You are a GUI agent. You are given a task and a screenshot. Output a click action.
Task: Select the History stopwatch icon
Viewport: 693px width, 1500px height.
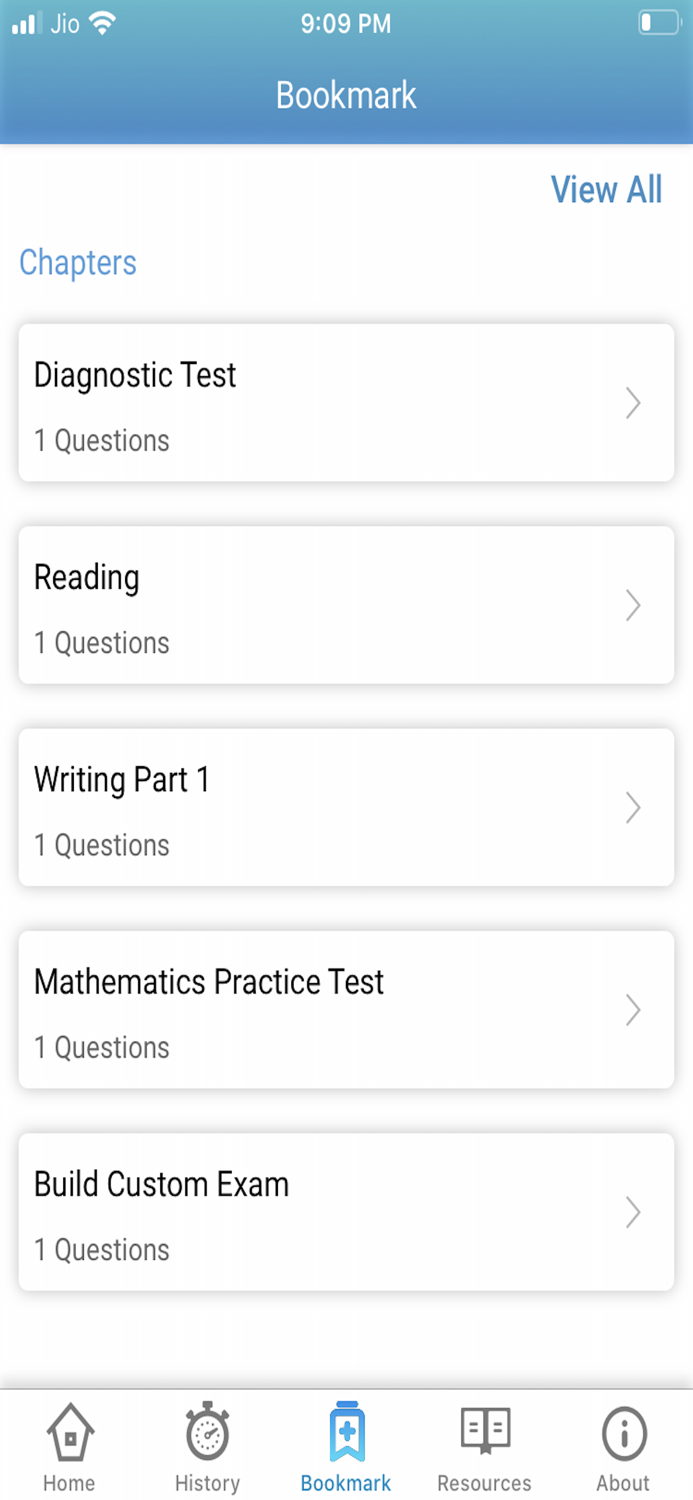coord(207,1434)
